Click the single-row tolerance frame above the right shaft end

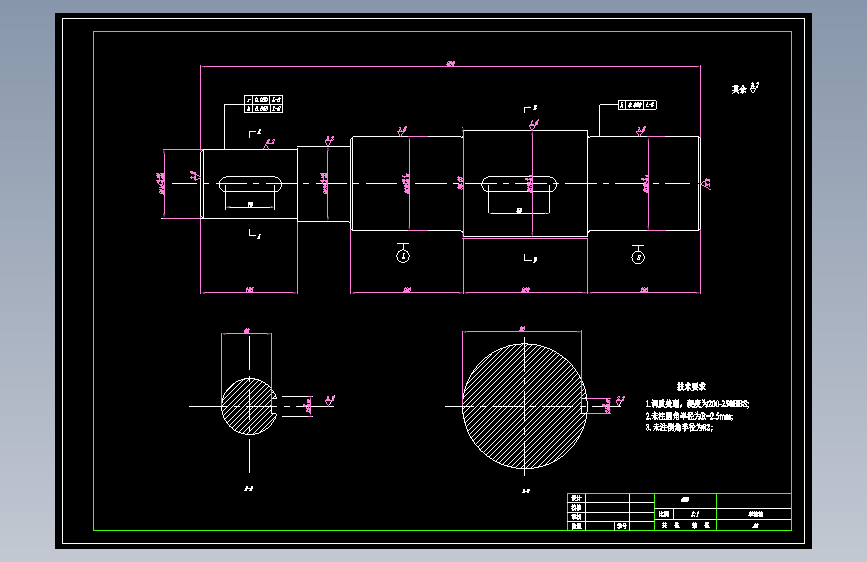pyautogui.click(x=637, y=105)
